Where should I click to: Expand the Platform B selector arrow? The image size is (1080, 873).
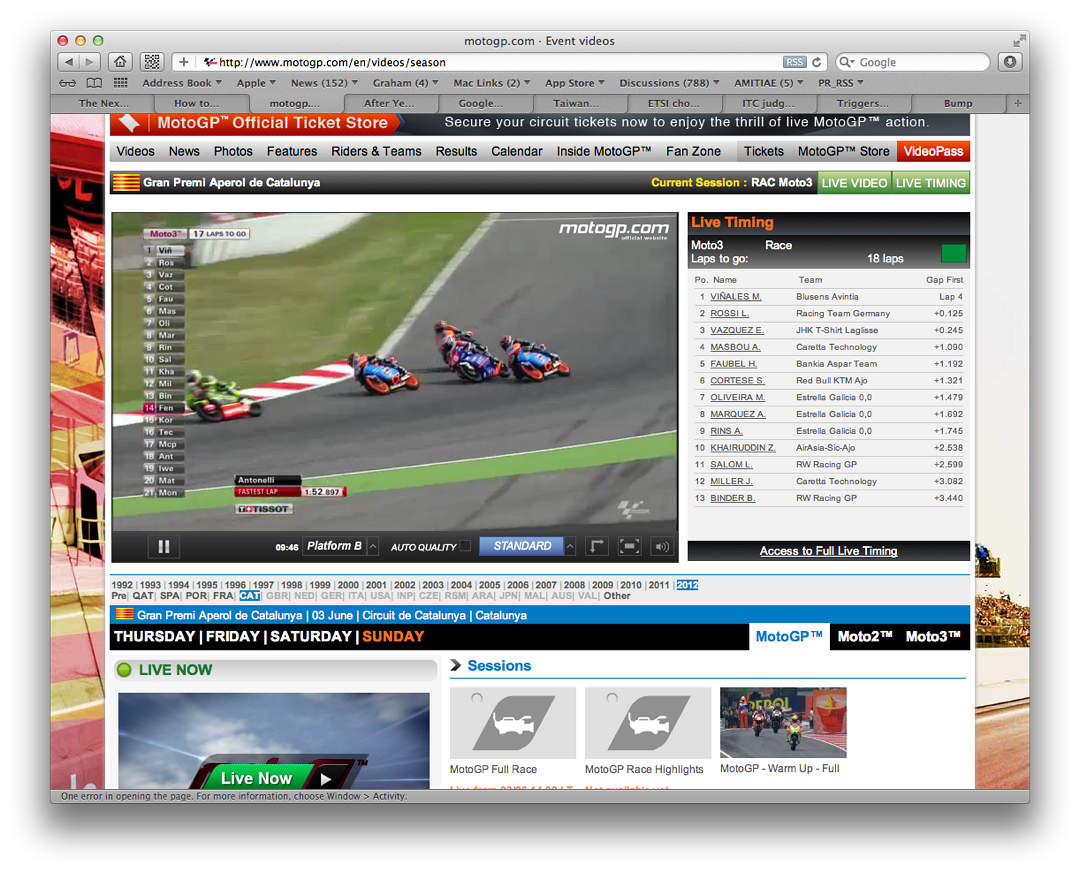tap(373, 546)
